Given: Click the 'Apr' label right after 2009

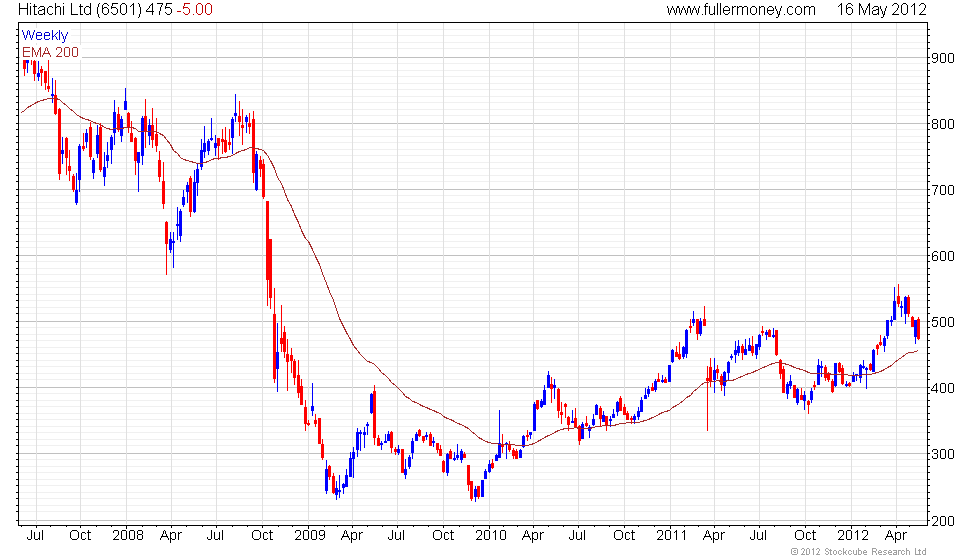Looking at the screenshot, I should [352, 536].
